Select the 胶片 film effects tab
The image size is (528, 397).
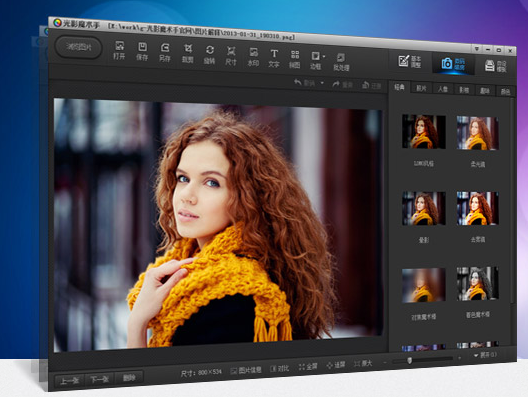(x=421, y=88)
